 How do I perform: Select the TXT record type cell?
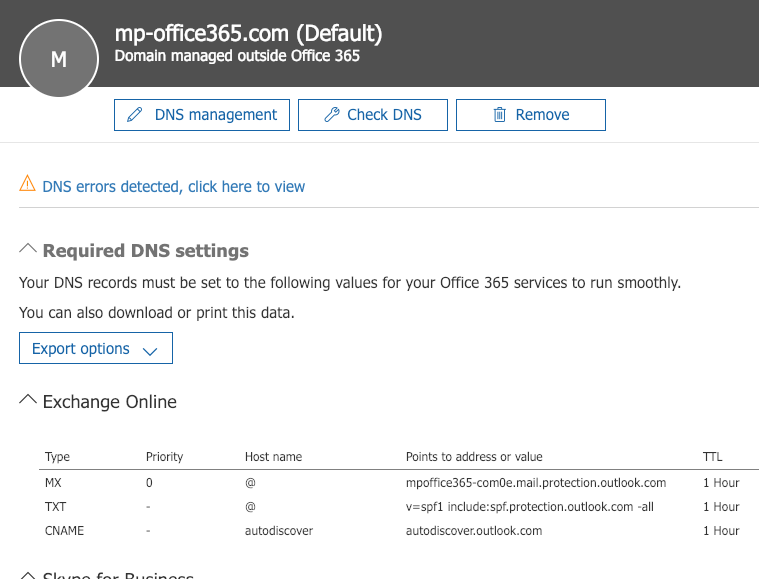[55, 507]
